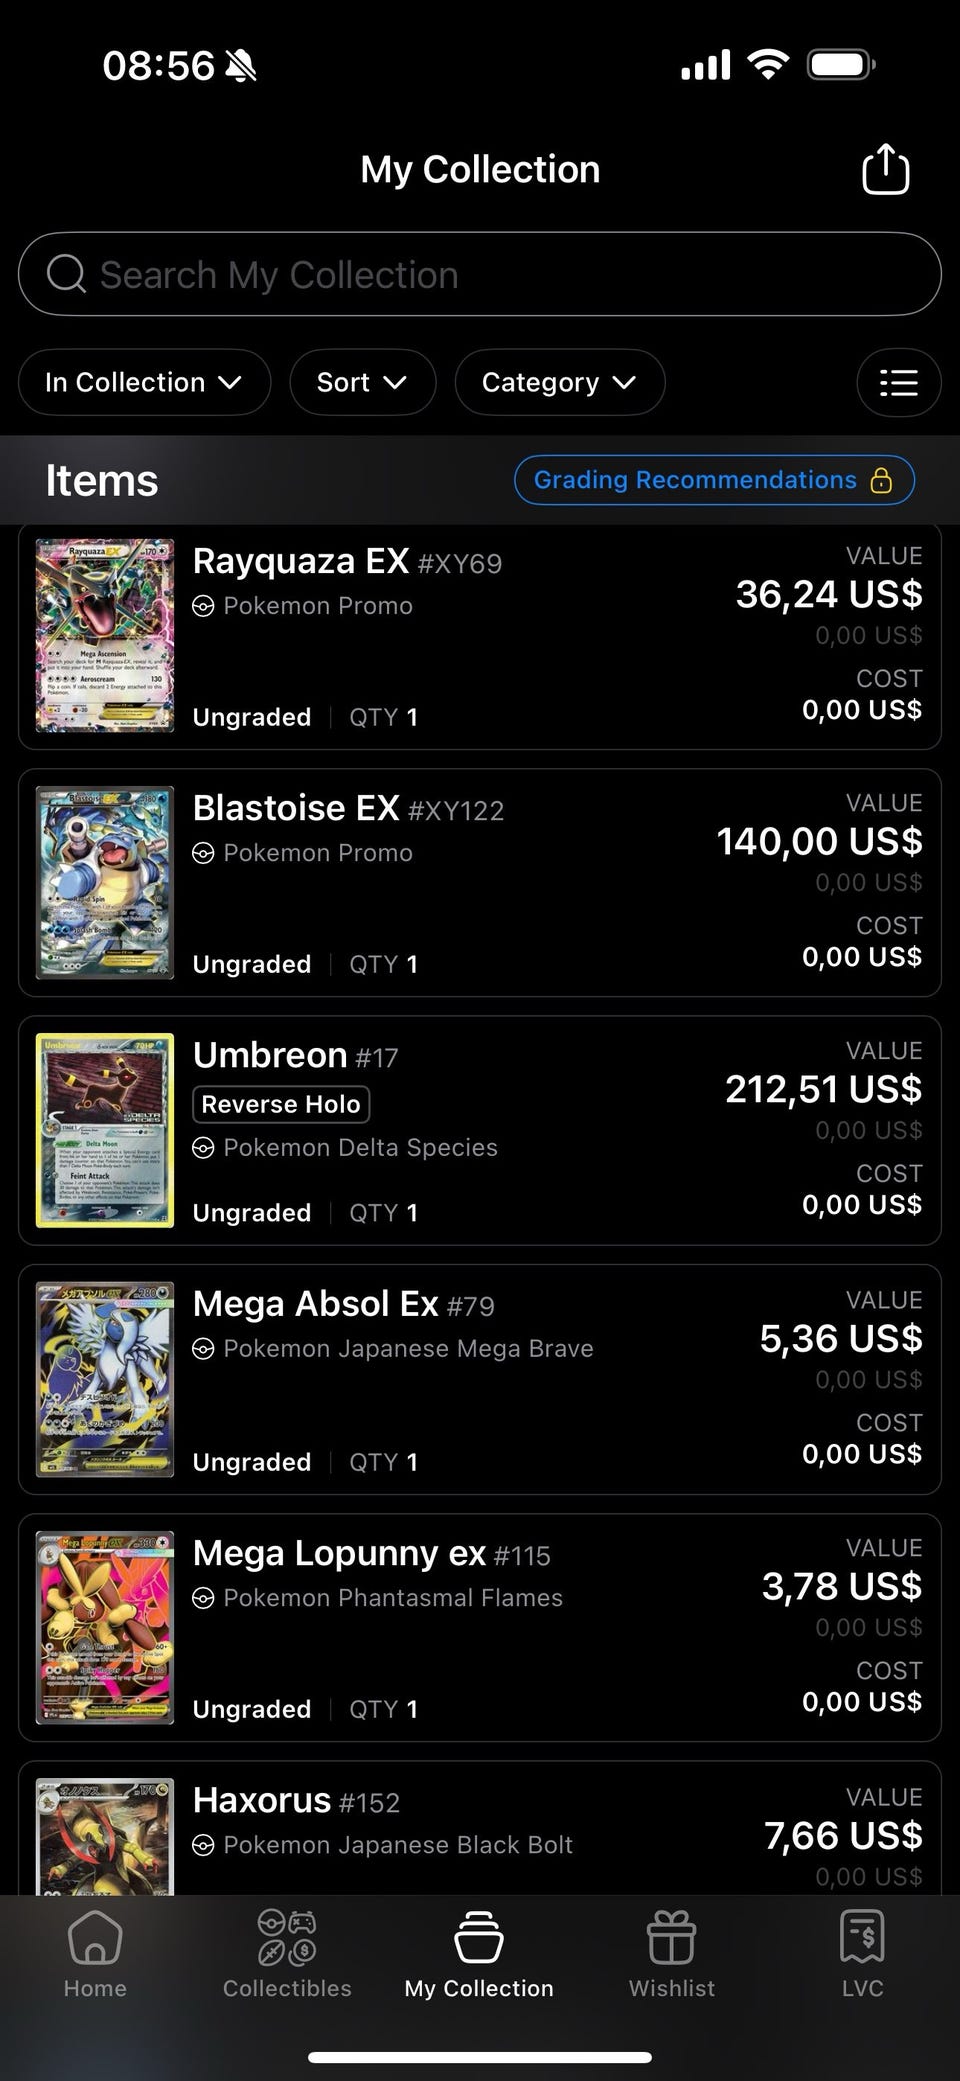
Task: Tap the Reverse Holo tag
Action: [x=281, y=1104]
